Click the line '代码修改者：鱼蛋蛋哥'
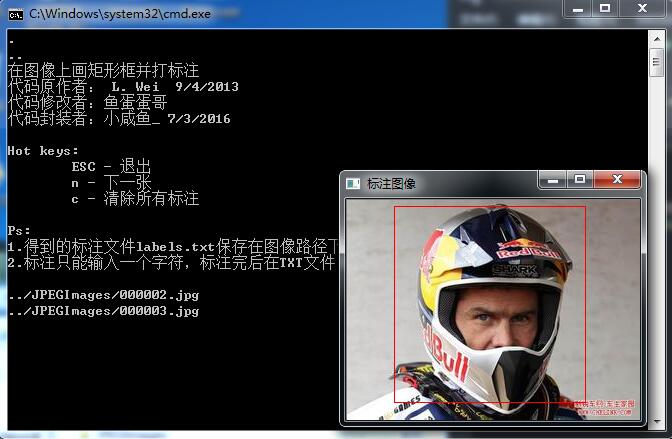Image resolution: width=672 pixels, height=439 pixels. point(87,102)
